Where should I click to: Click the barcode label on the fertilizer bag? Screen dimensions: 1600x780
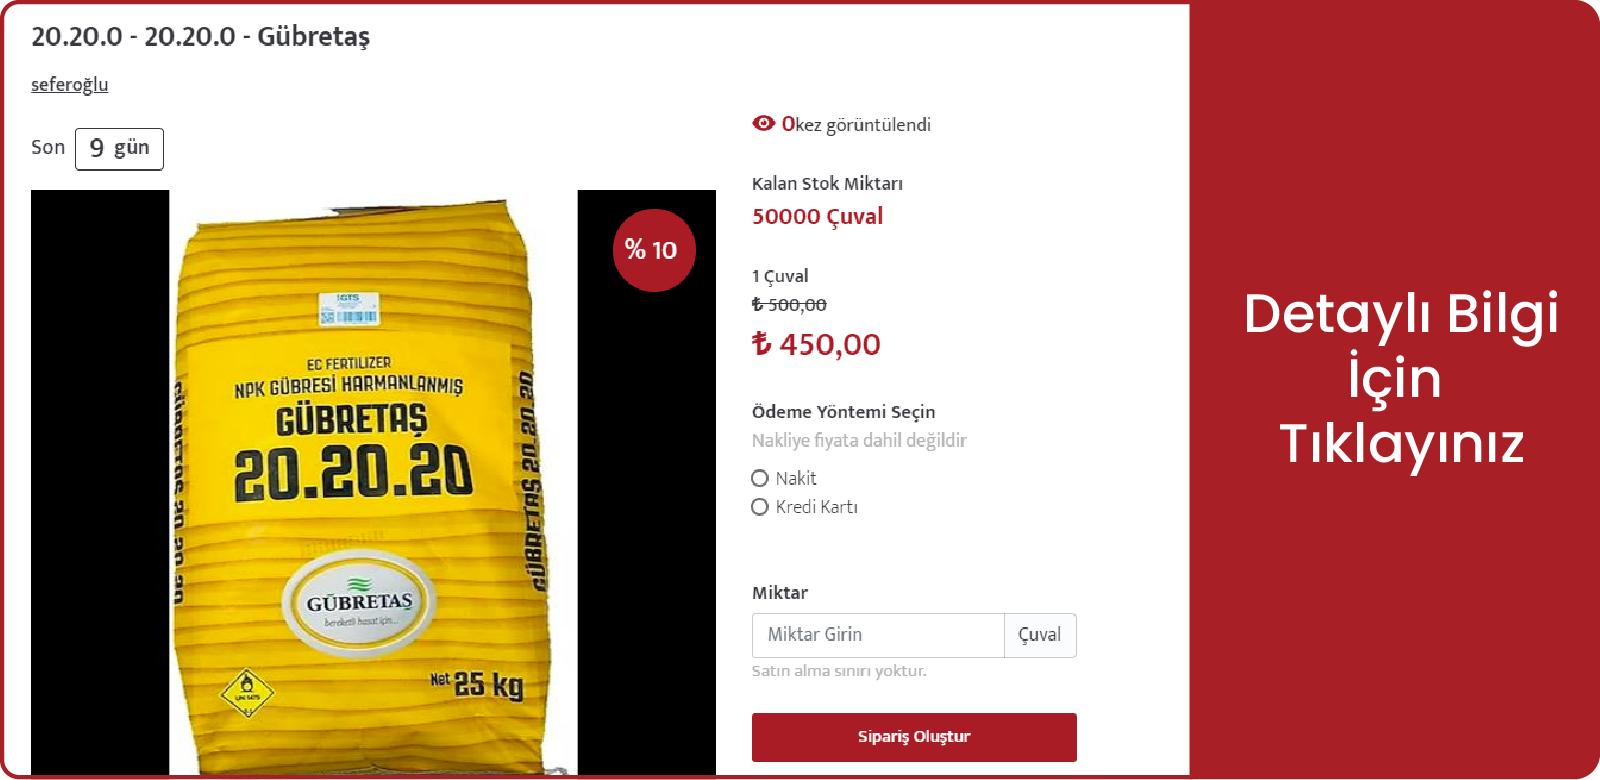click(348, 309)
